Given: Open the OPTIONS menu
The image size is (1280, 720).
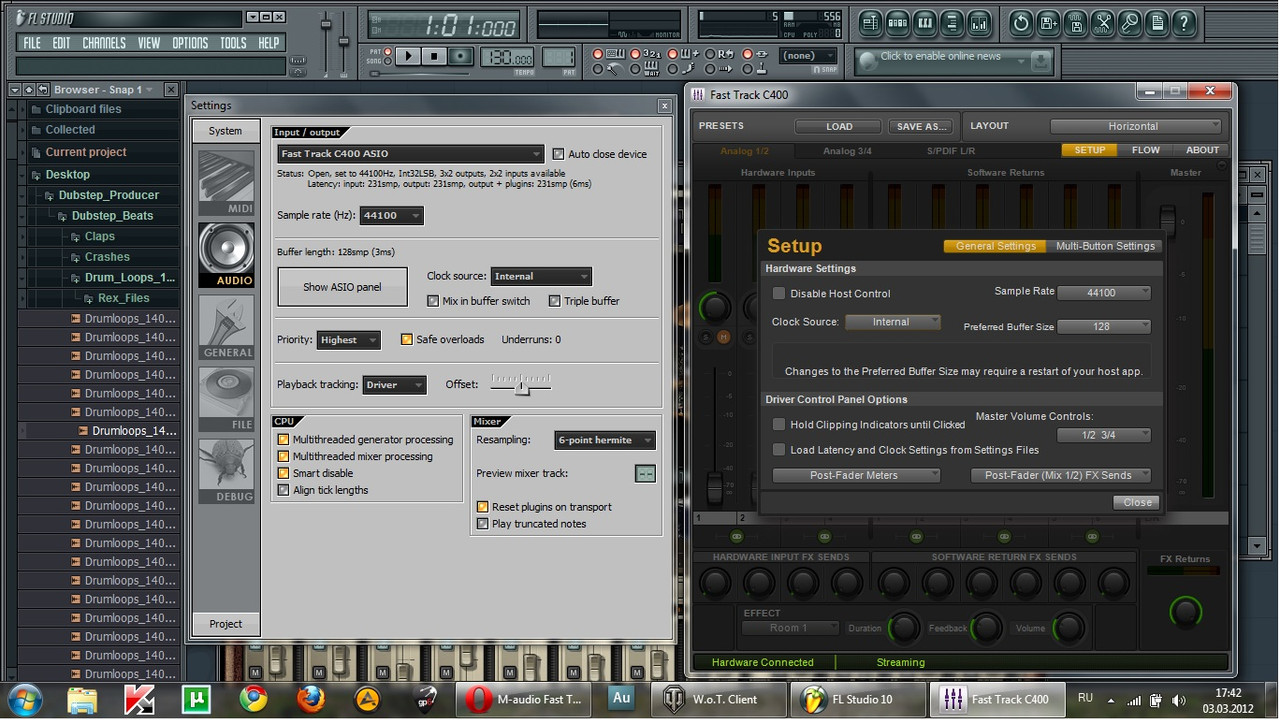Looking at the screenshot, I should (190, 43).
